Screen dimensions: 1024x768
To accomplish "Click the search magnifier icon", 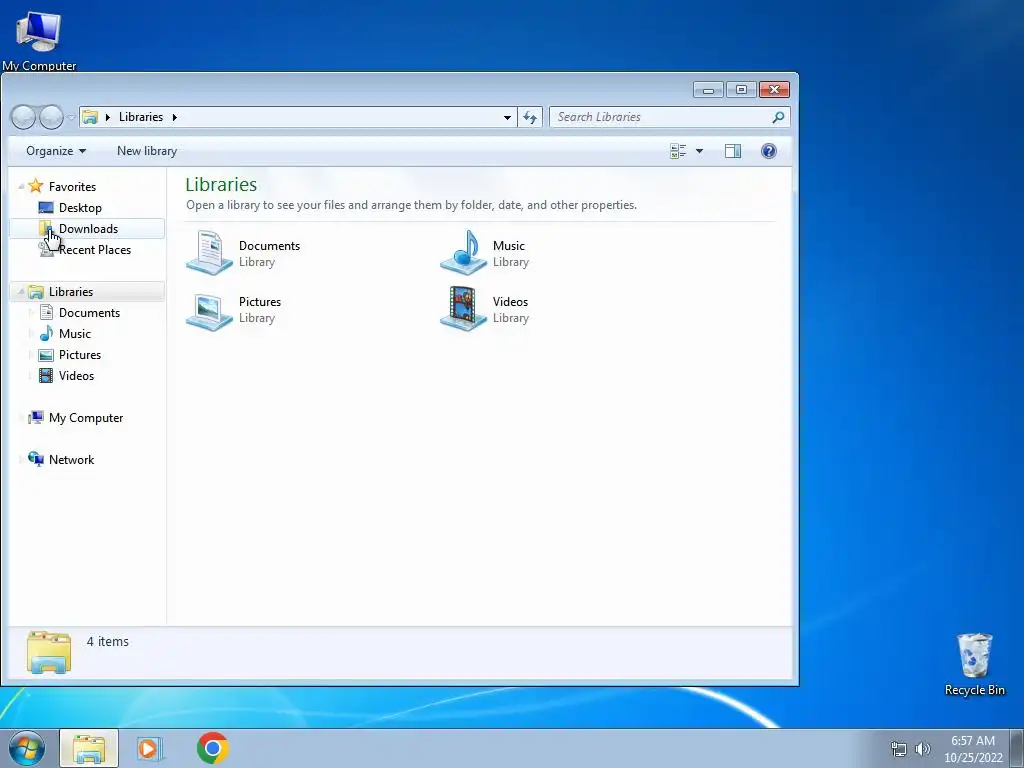I will point(778,118).
